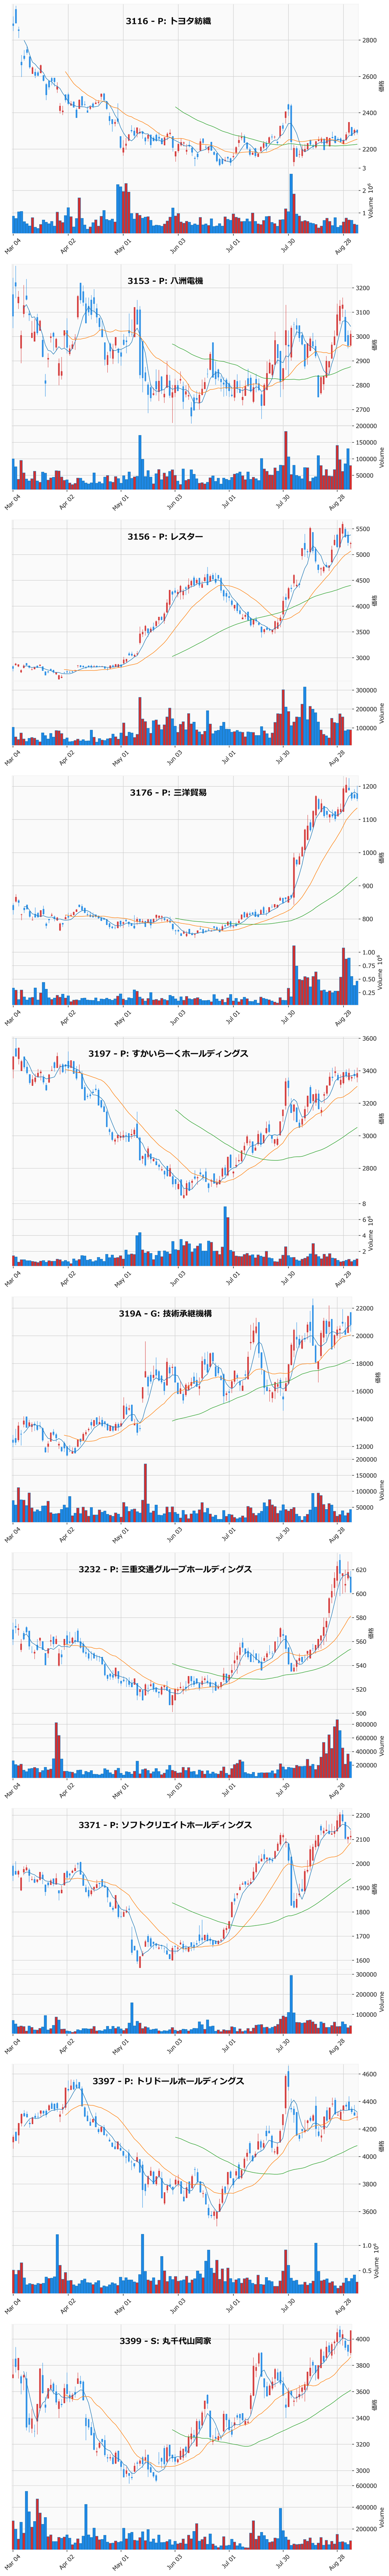389x2576 pixels.
Task: Click the chart title 319A - G: 技術承継機構
Action: coord(165,1314)
